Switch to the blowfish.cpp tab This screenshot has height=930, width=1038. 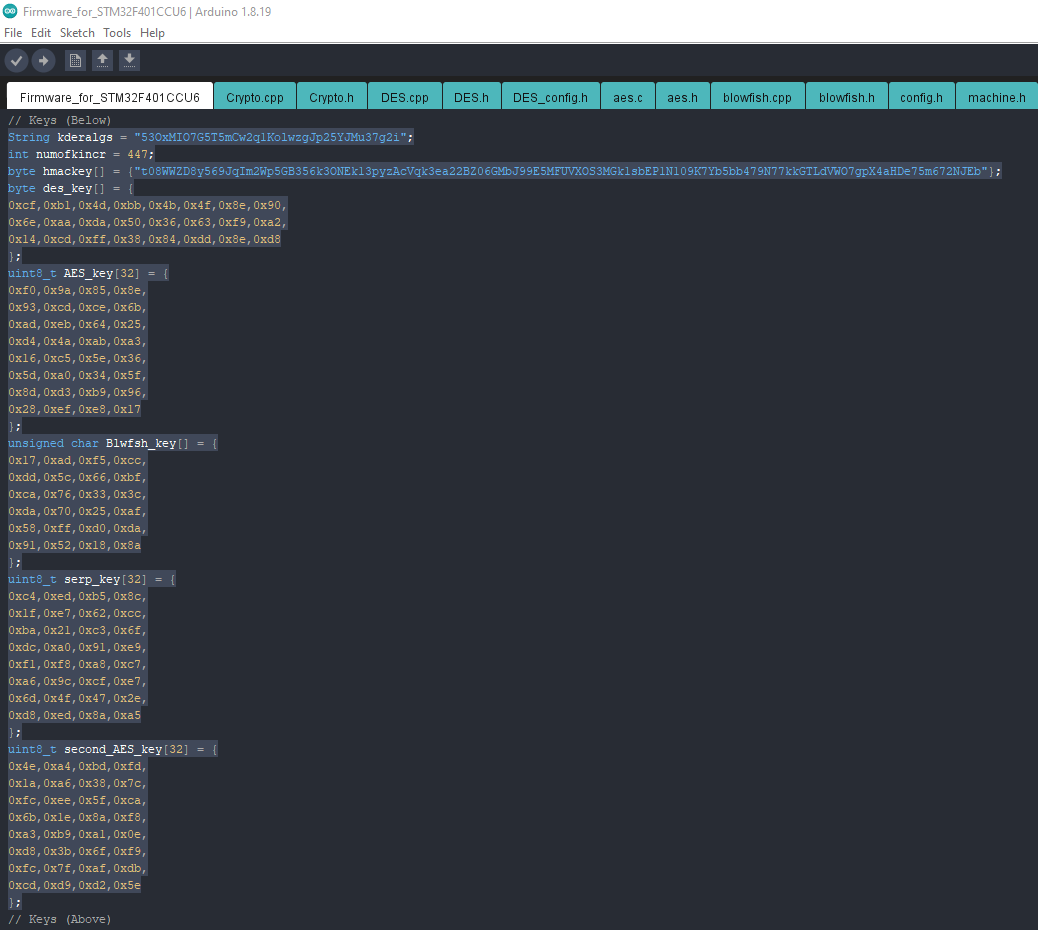coord(757,97)
